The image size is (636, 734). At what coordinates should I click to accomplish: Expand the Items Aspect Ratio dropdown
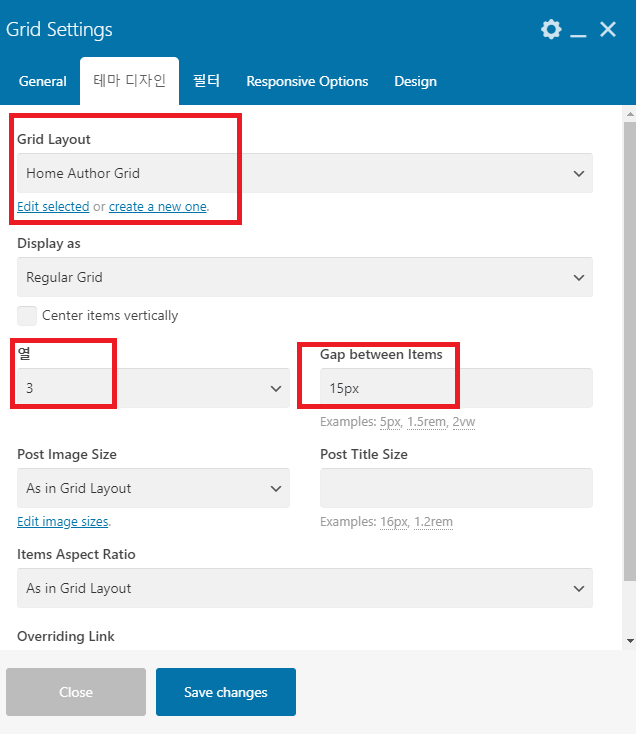coord(305,588)
